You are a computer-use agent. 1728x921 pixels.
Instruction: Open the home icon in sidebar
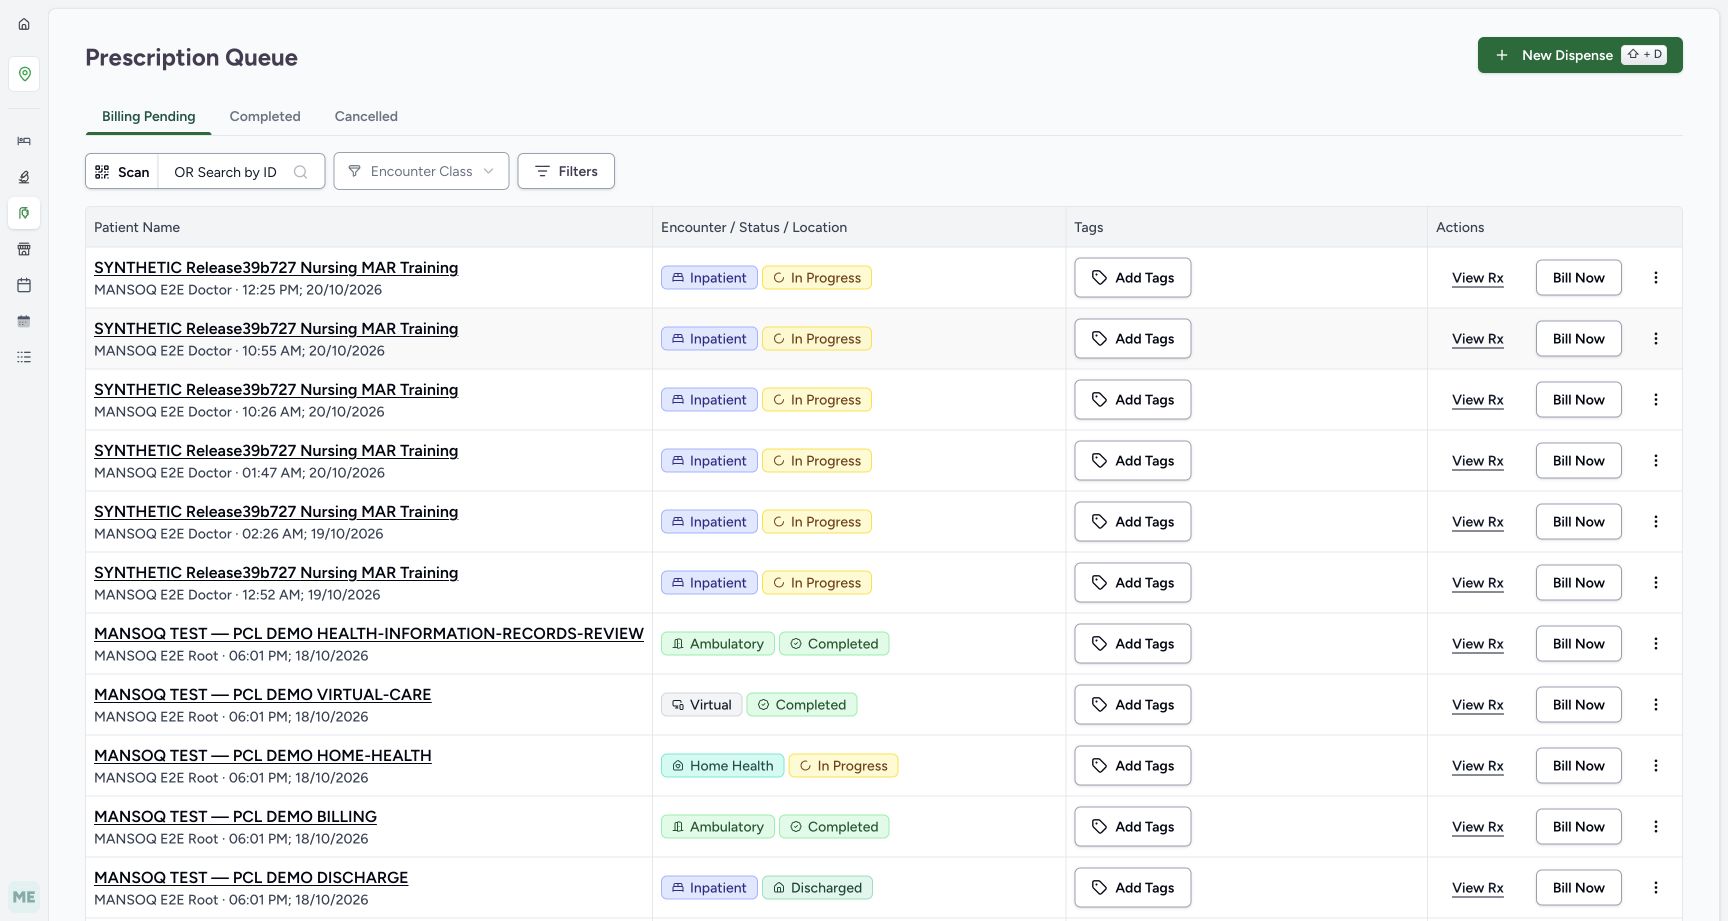pyautogui.click(x=24, y=24)
